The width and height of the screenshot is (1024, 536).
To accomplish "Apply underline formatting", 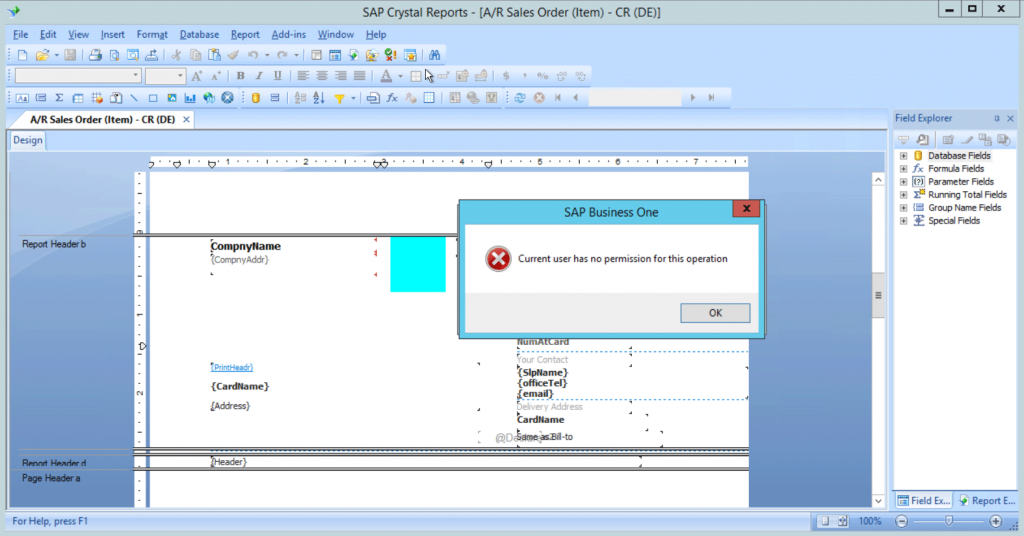I will coord(278,76).
